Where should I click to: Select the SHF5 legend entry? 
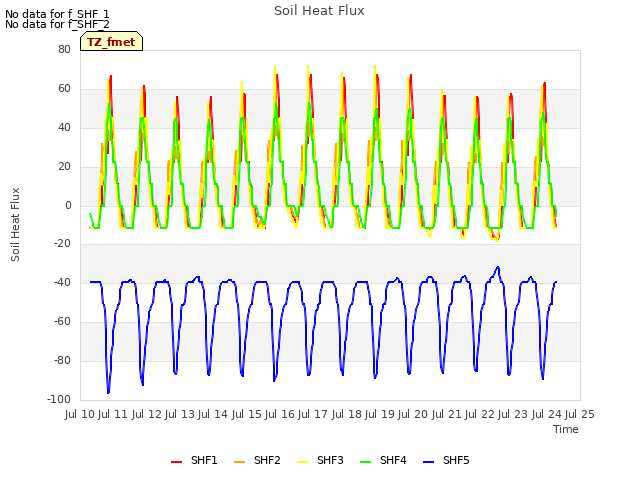pos(447,460)
